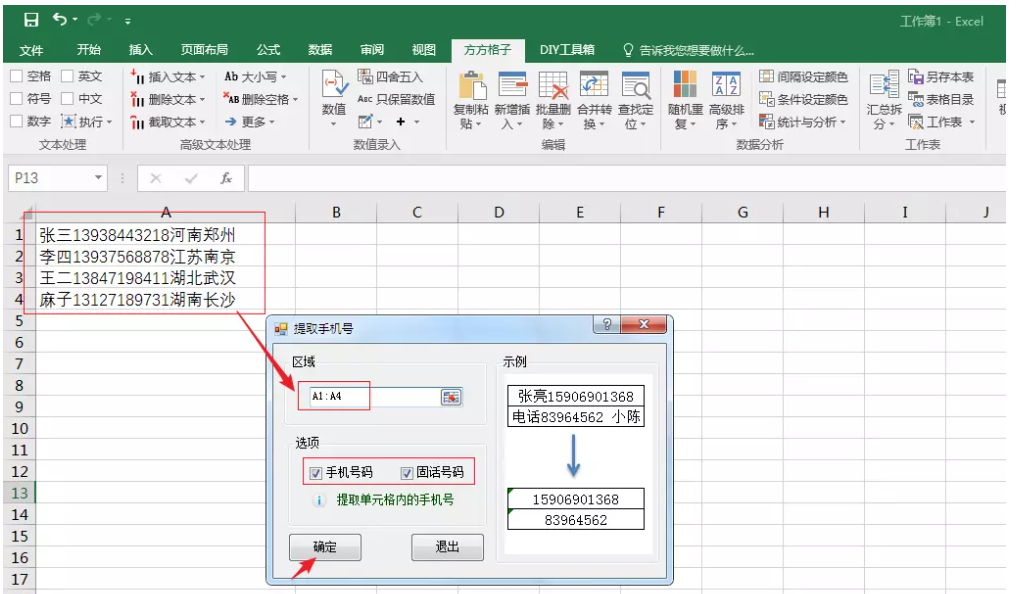Uncheck the 固话号码 option in dialog

click(406, 473)
